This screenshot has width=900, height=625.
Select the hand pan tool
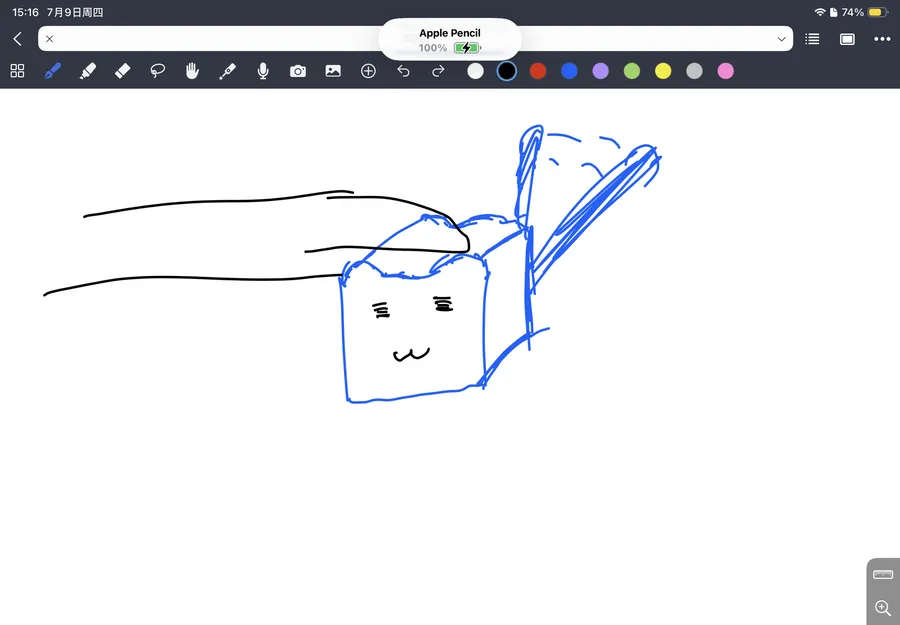pyautogui.click(x=192, y=71)
